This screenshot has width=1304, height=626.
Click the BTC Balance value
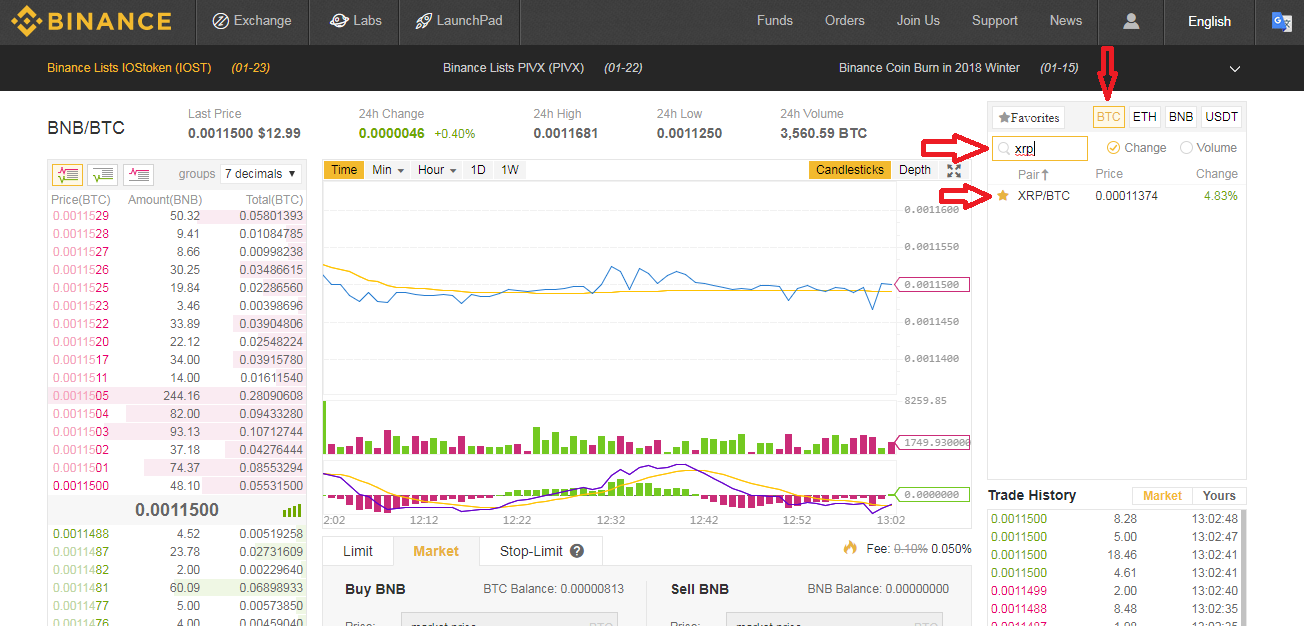click(591, 589)
